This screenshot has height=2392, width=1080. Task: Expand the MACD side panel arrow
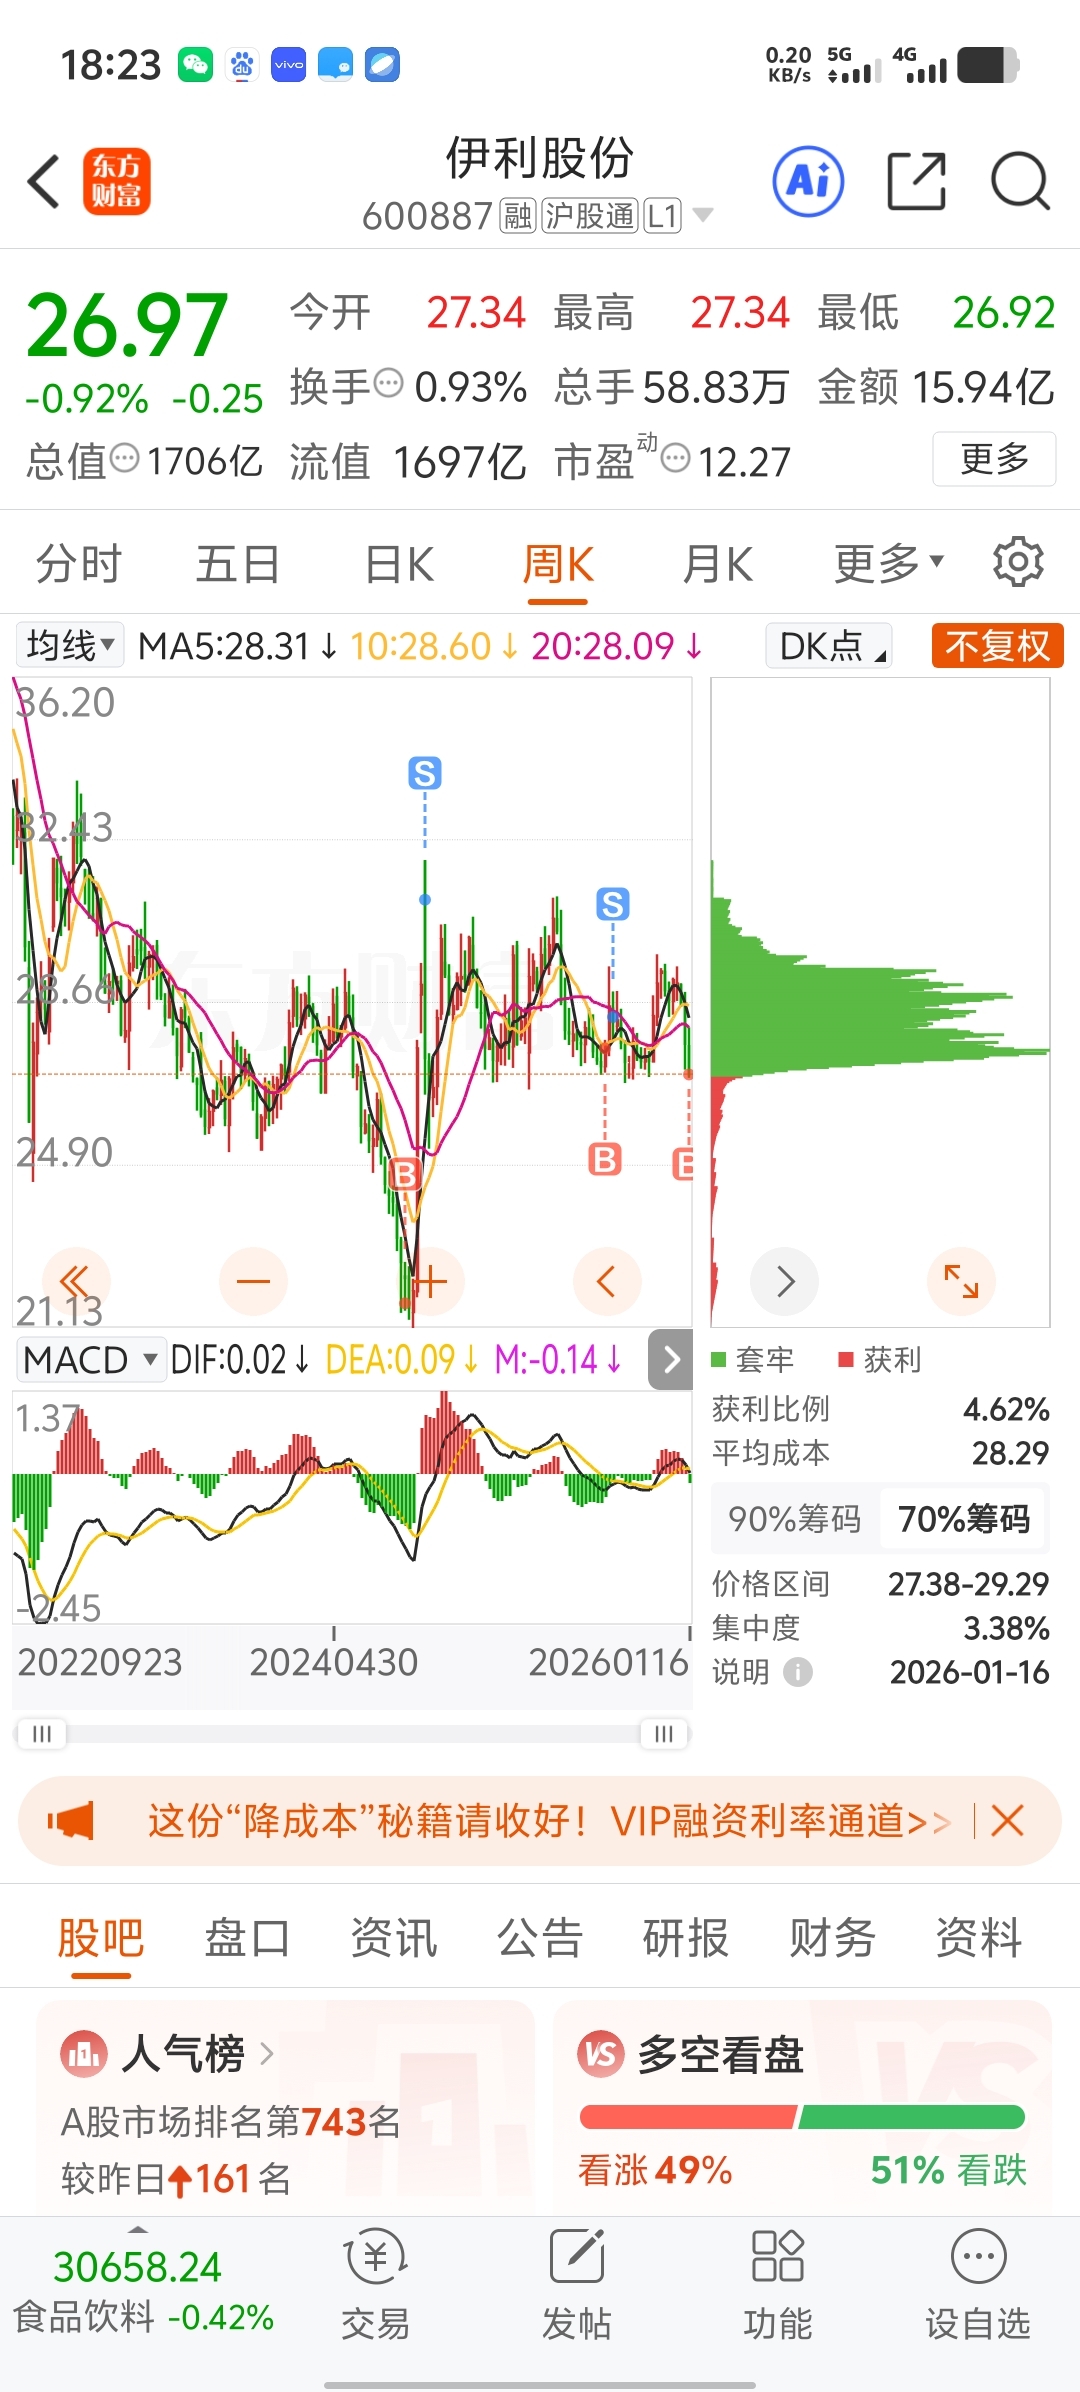coord(671,1360)
